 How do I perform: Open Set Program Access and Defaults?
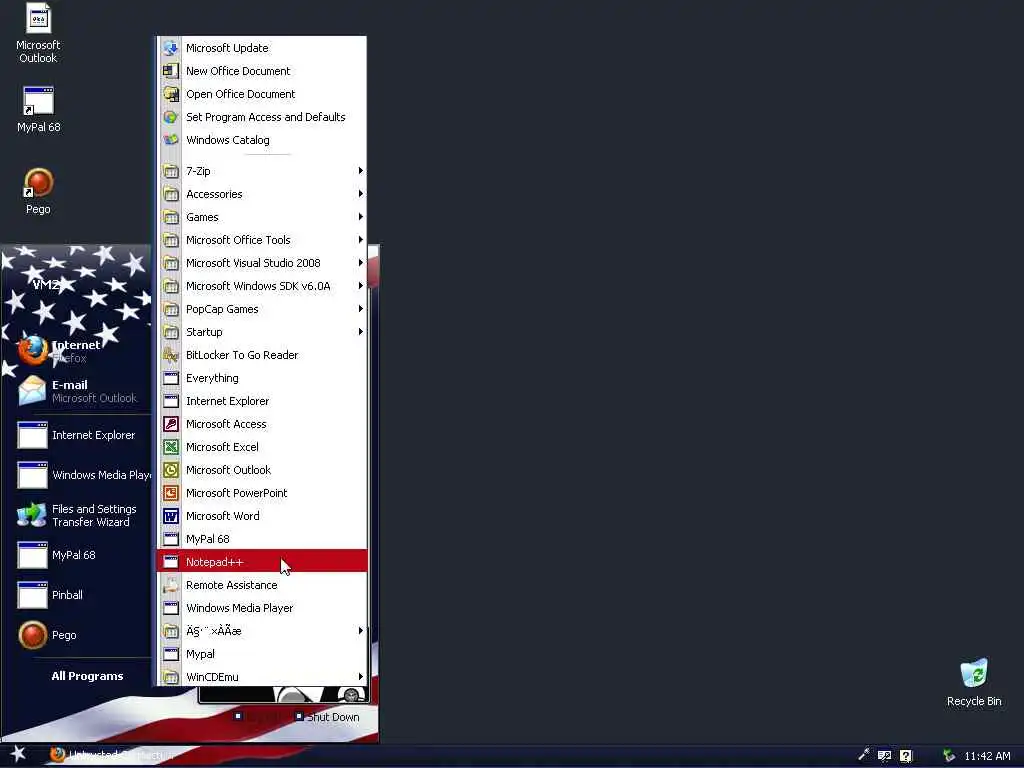tap(261, 117)
